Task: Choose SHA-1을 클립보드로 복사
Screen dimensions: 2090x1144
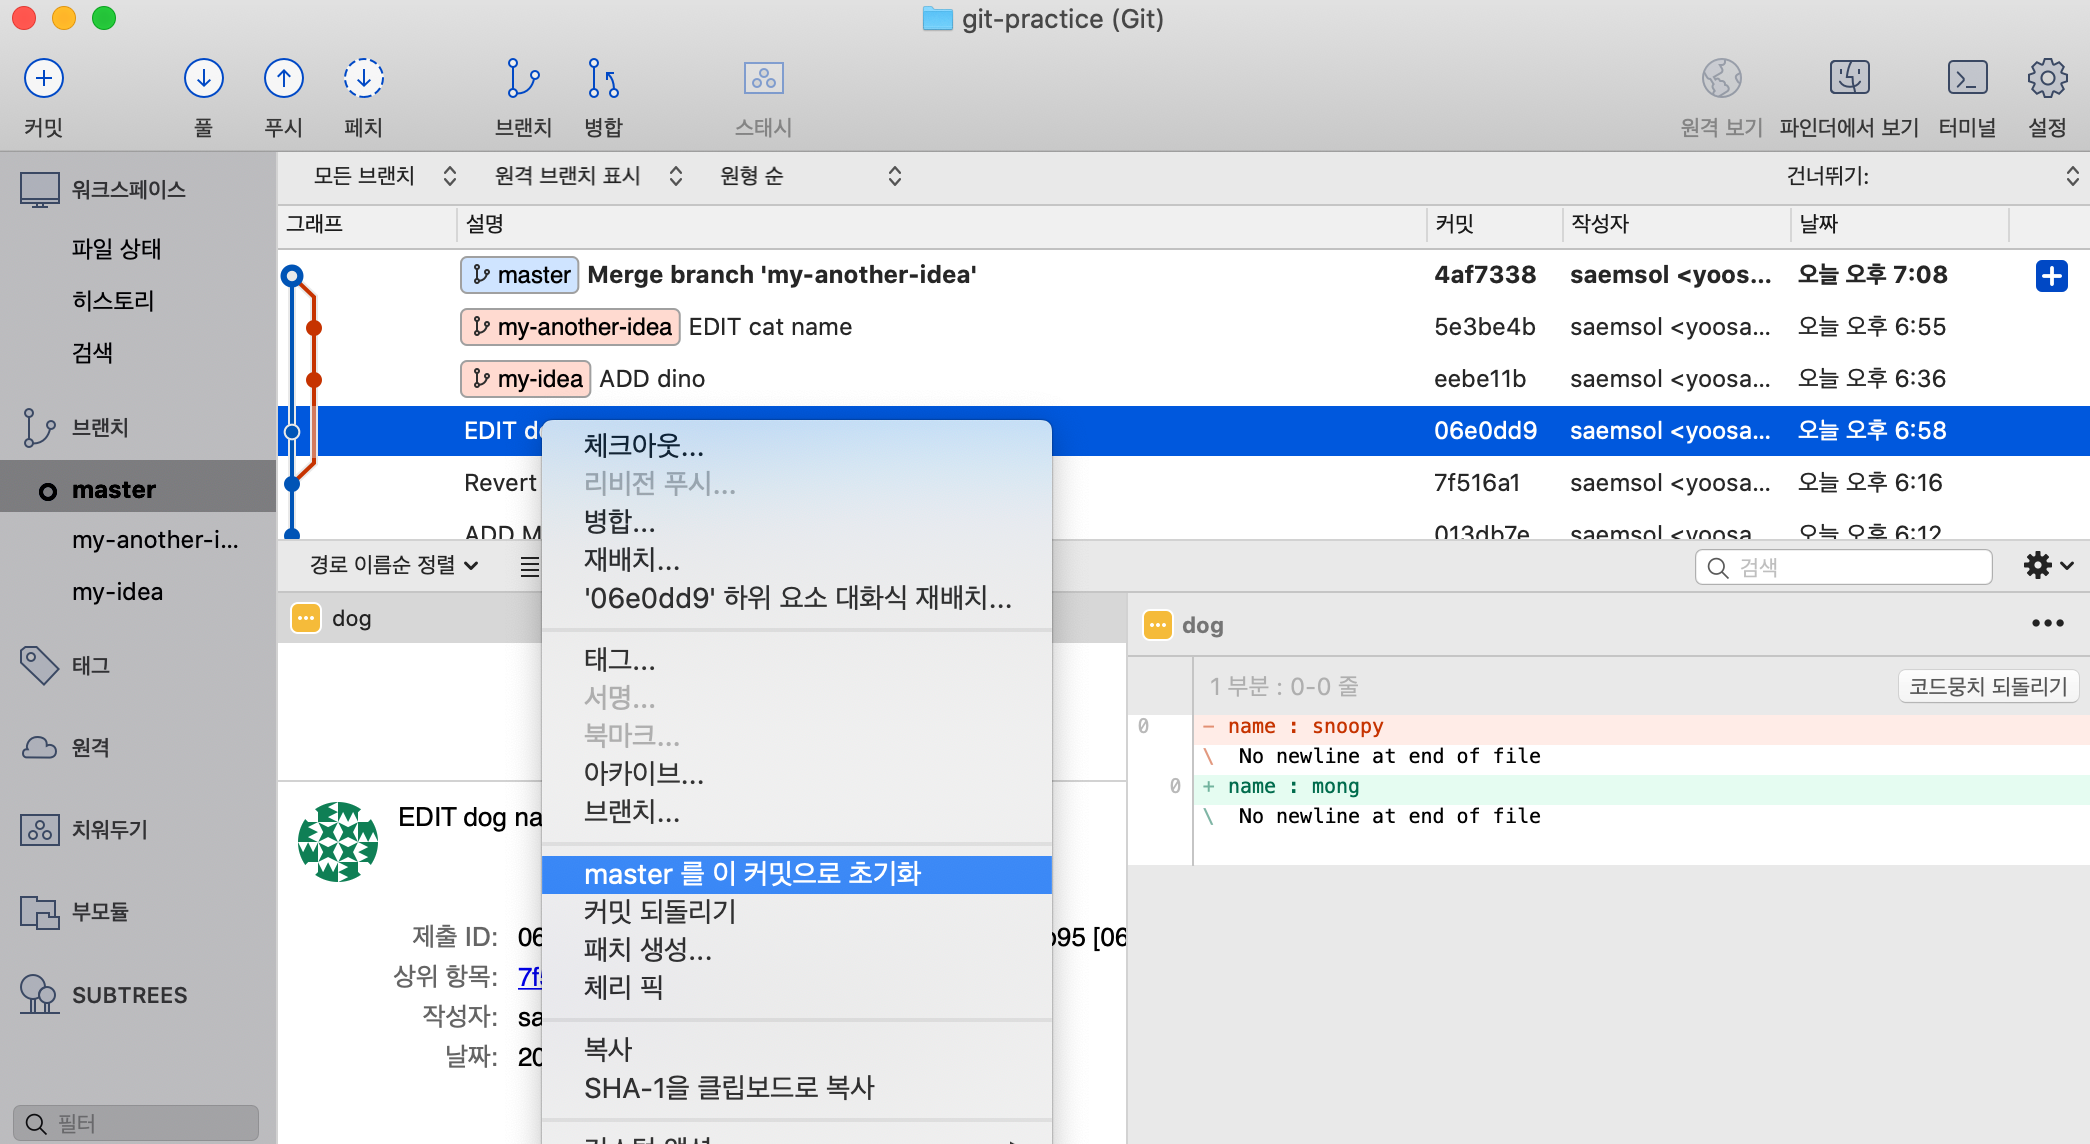Action: (x=796, y=1088)
